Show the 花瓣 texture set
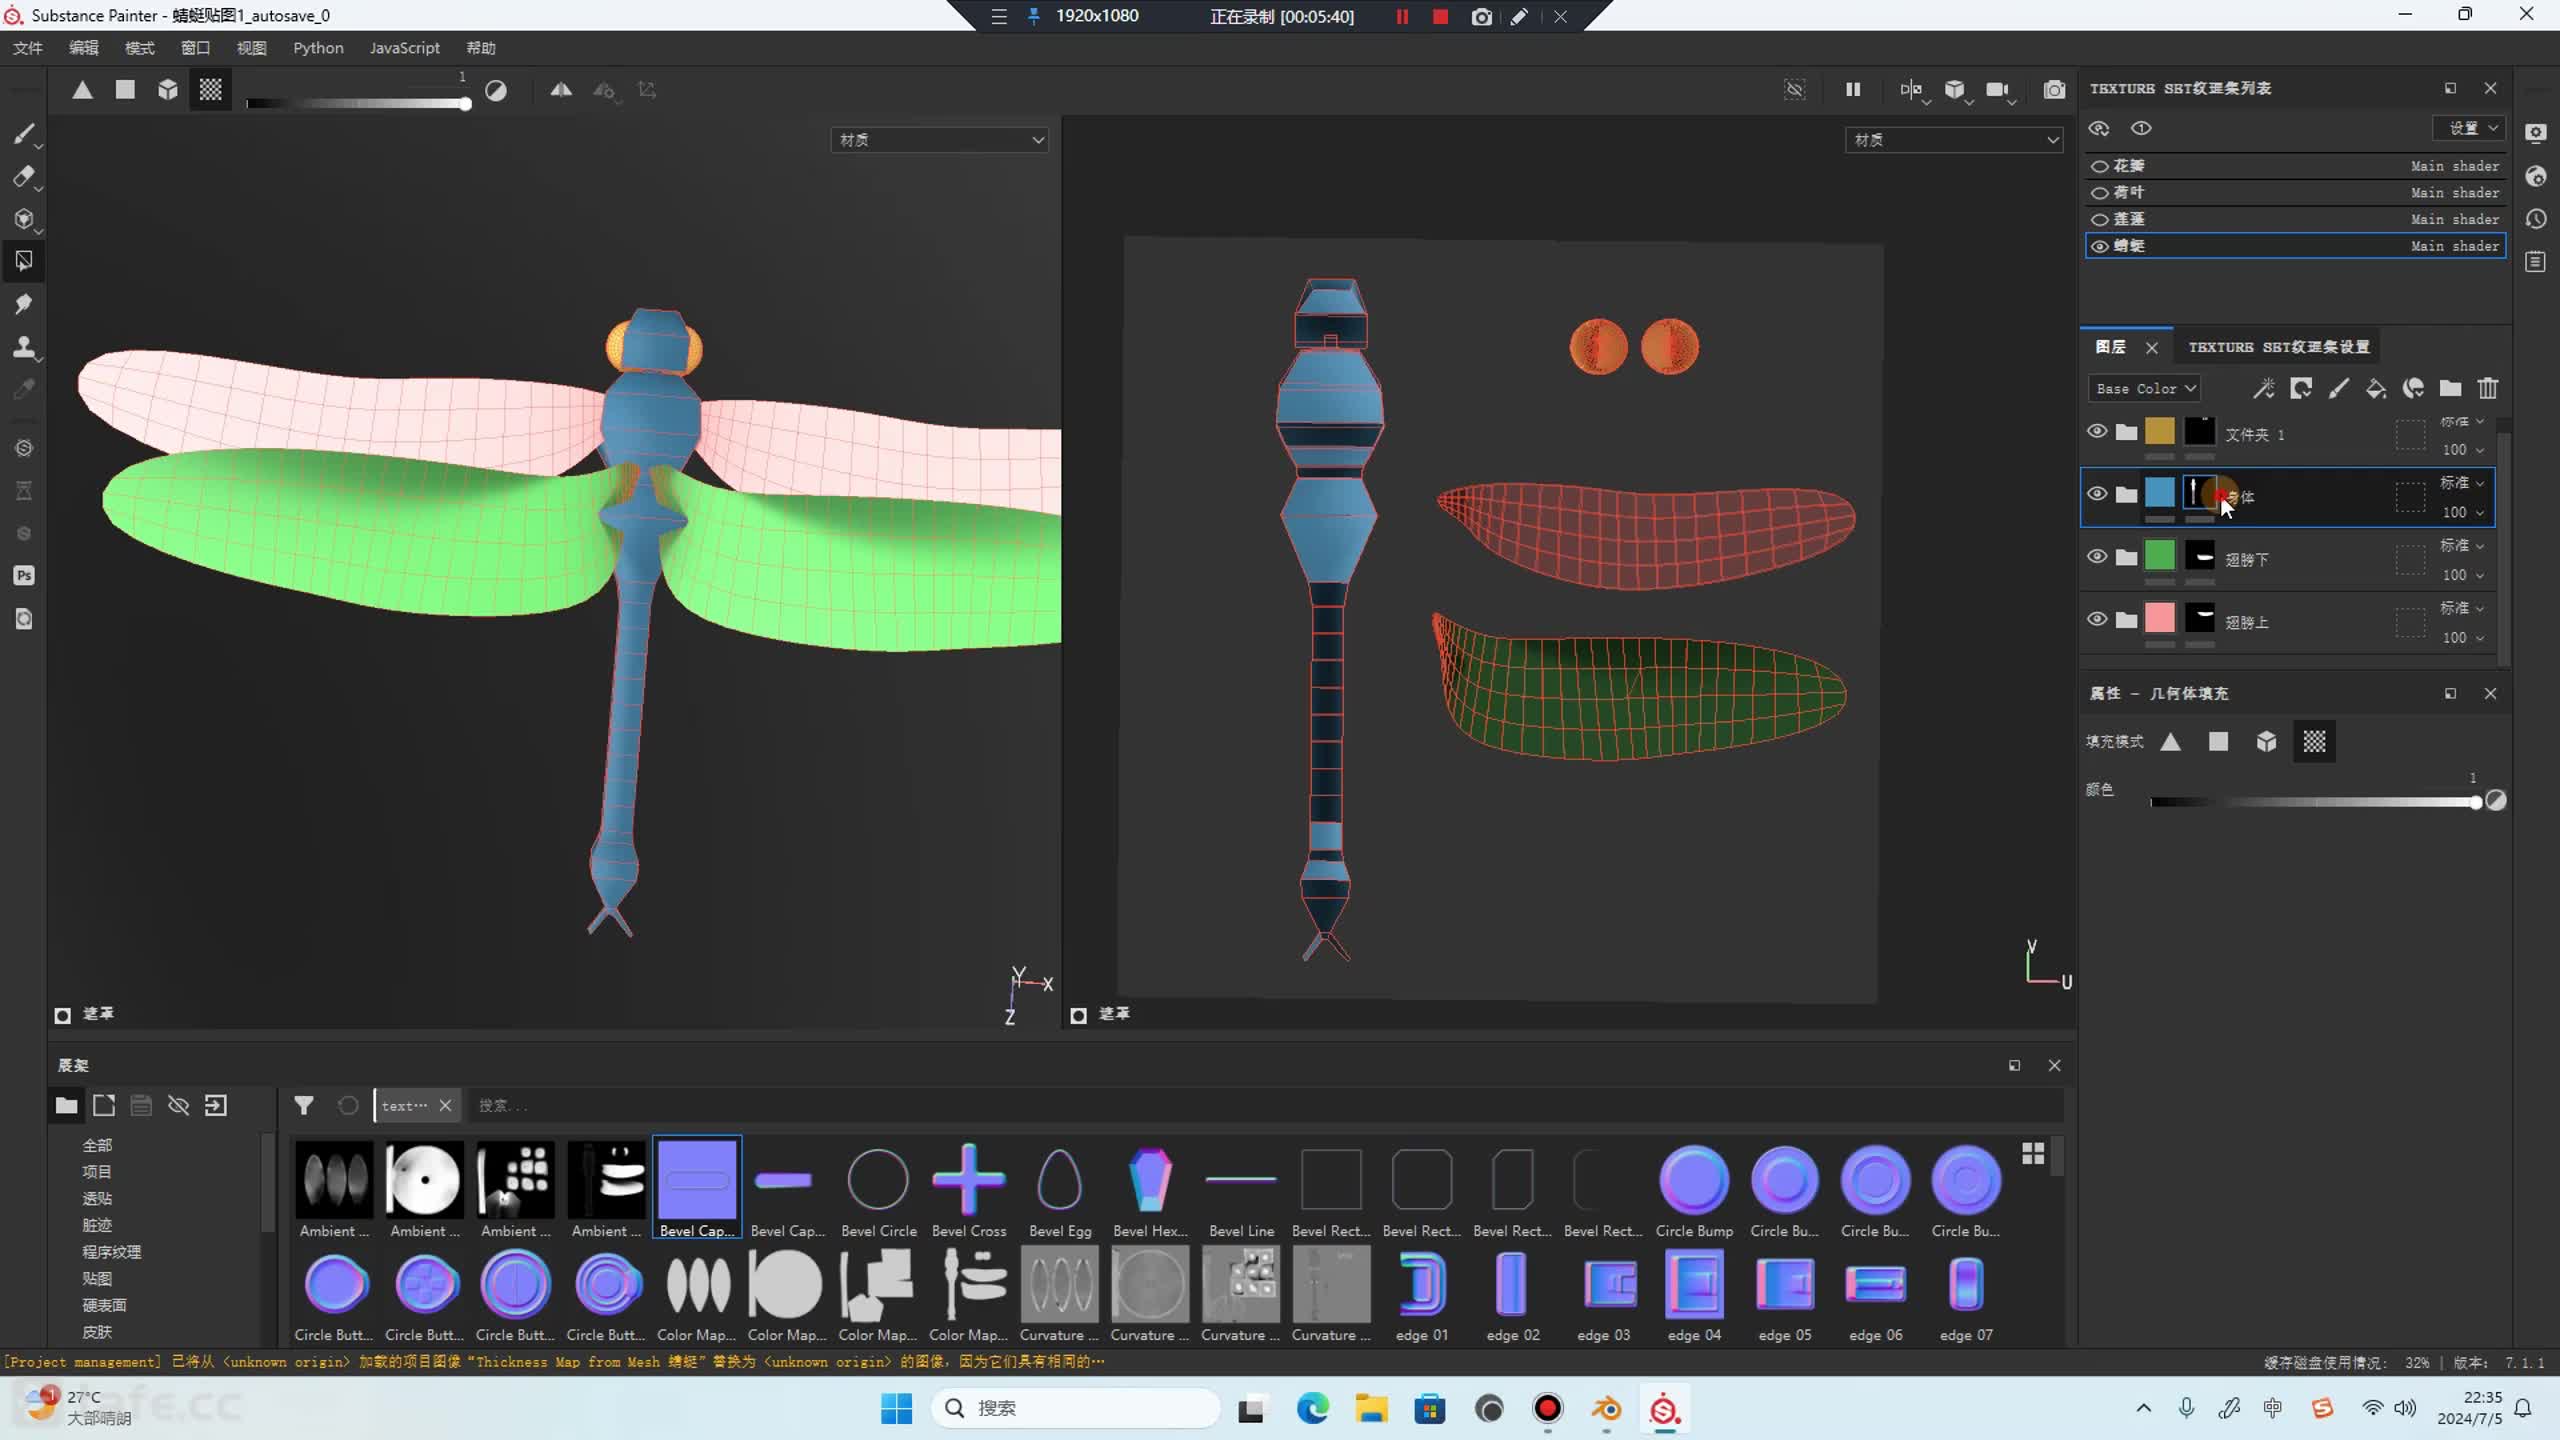 pyautogui.click(x=2100, y=166)
